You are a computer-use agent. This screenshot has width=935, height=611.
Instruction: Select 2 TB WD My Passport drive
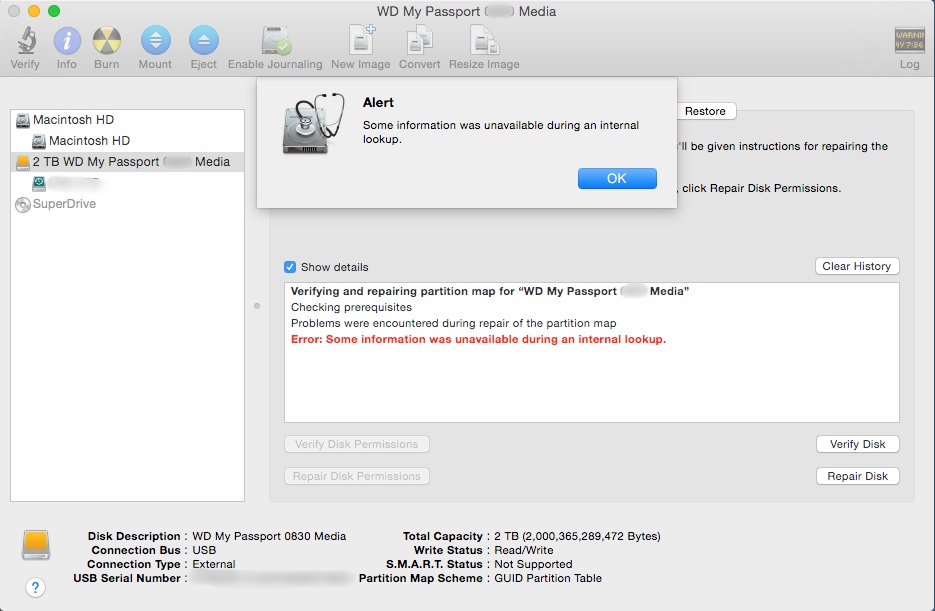pyautogui.click(x=130, y=162)
